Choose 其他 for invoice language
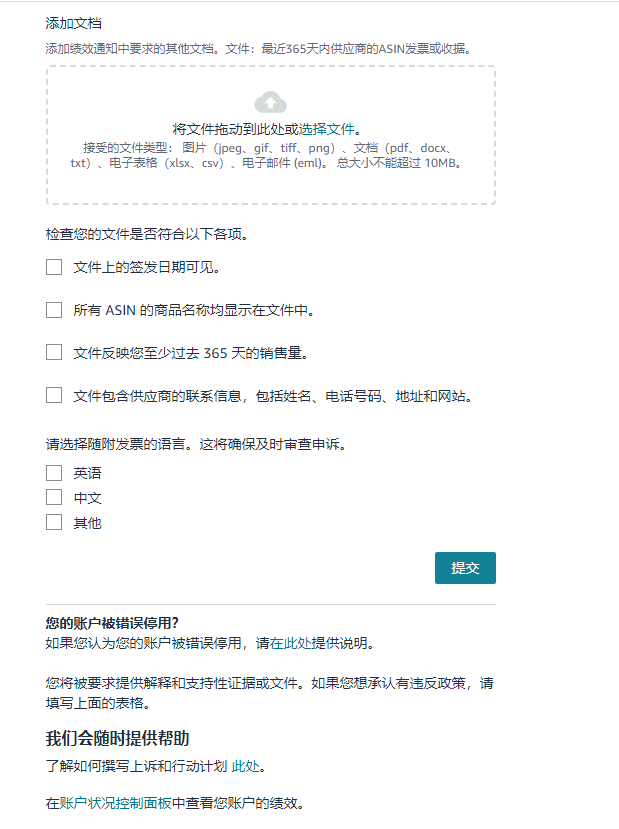The image size is (619, 829). [x=54, y=522]
